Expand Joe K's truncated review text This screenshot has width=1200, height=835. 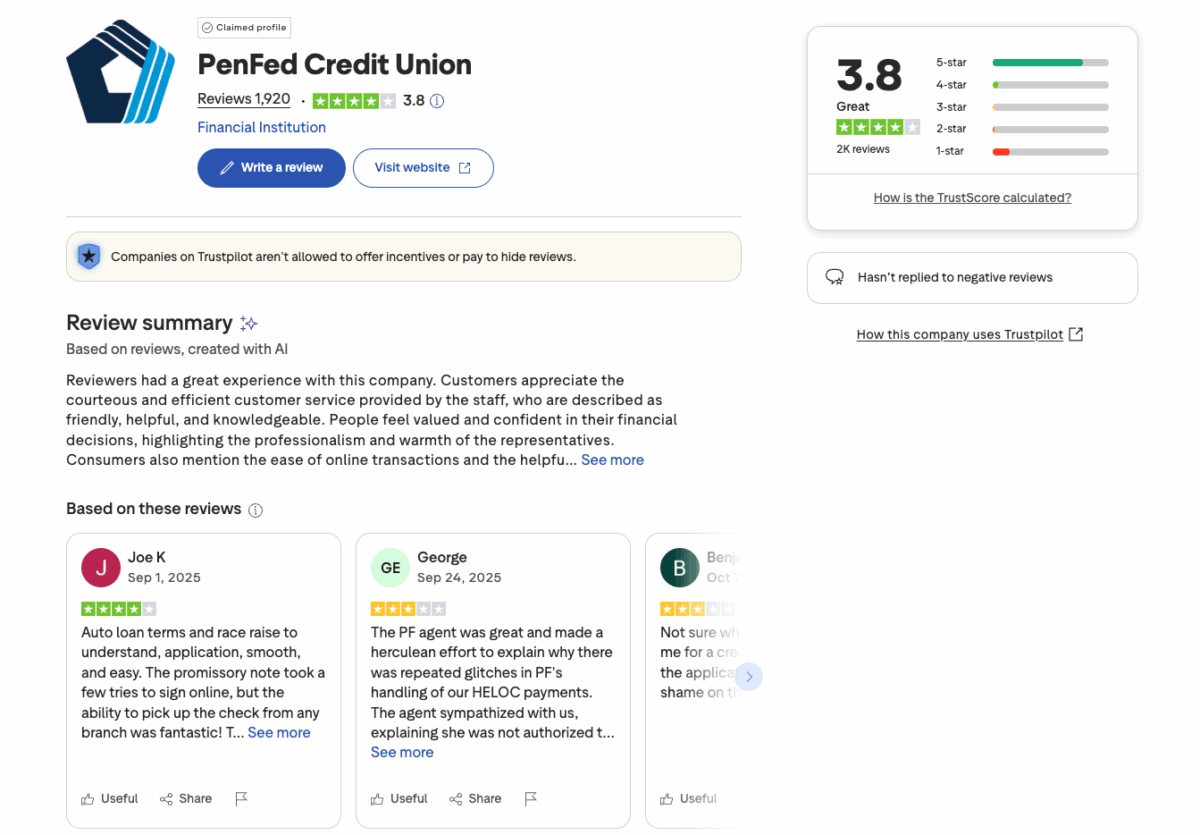coord(278,732)
